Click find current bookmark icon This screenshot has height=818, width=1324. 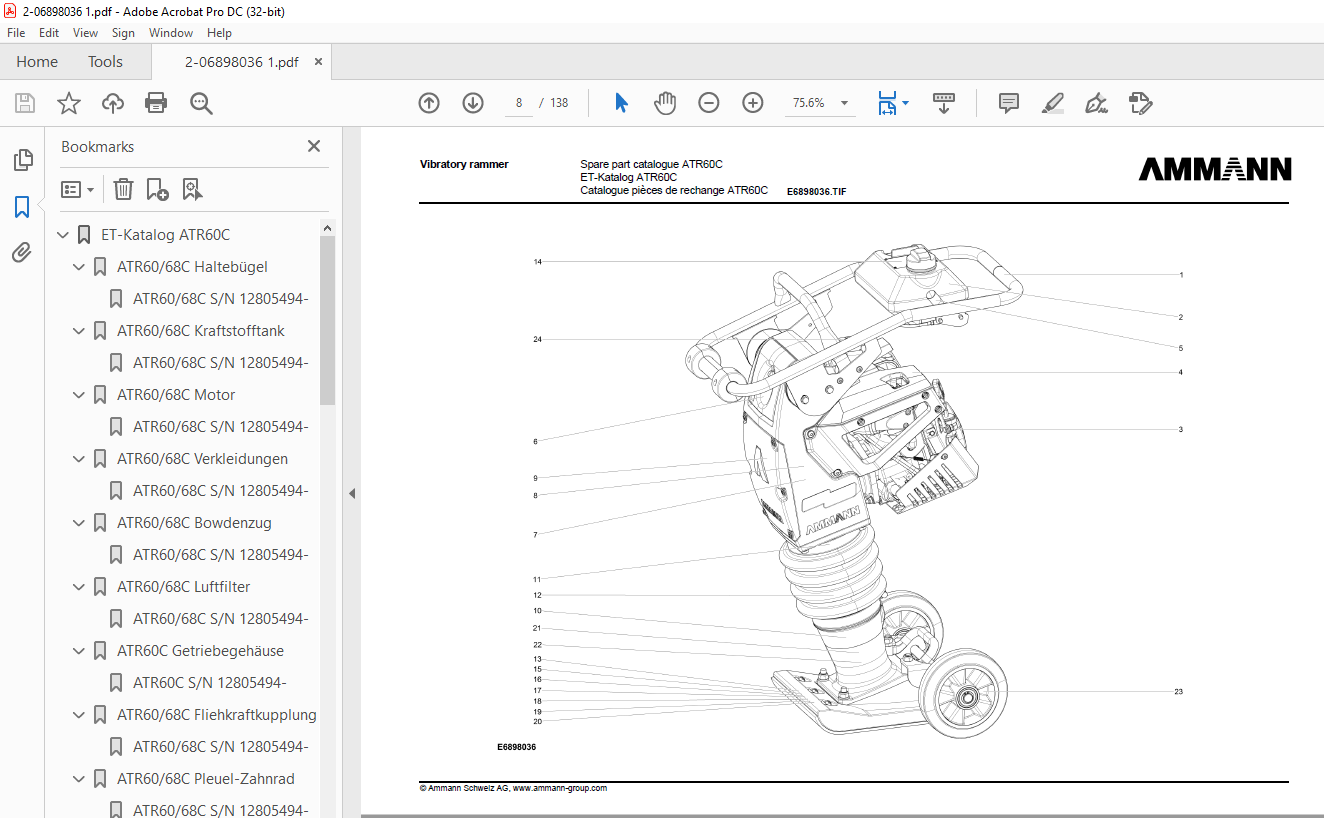192,189
